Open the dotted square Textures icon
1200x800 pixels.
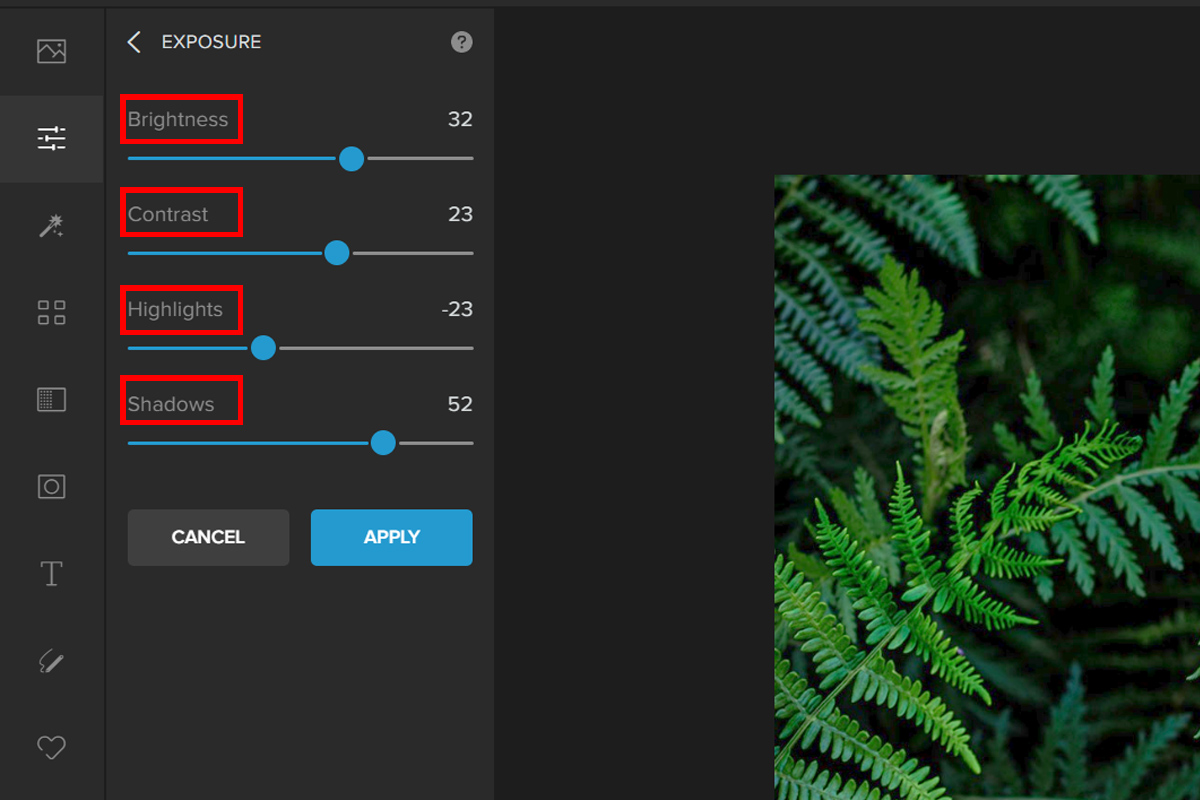click(51, 400)
